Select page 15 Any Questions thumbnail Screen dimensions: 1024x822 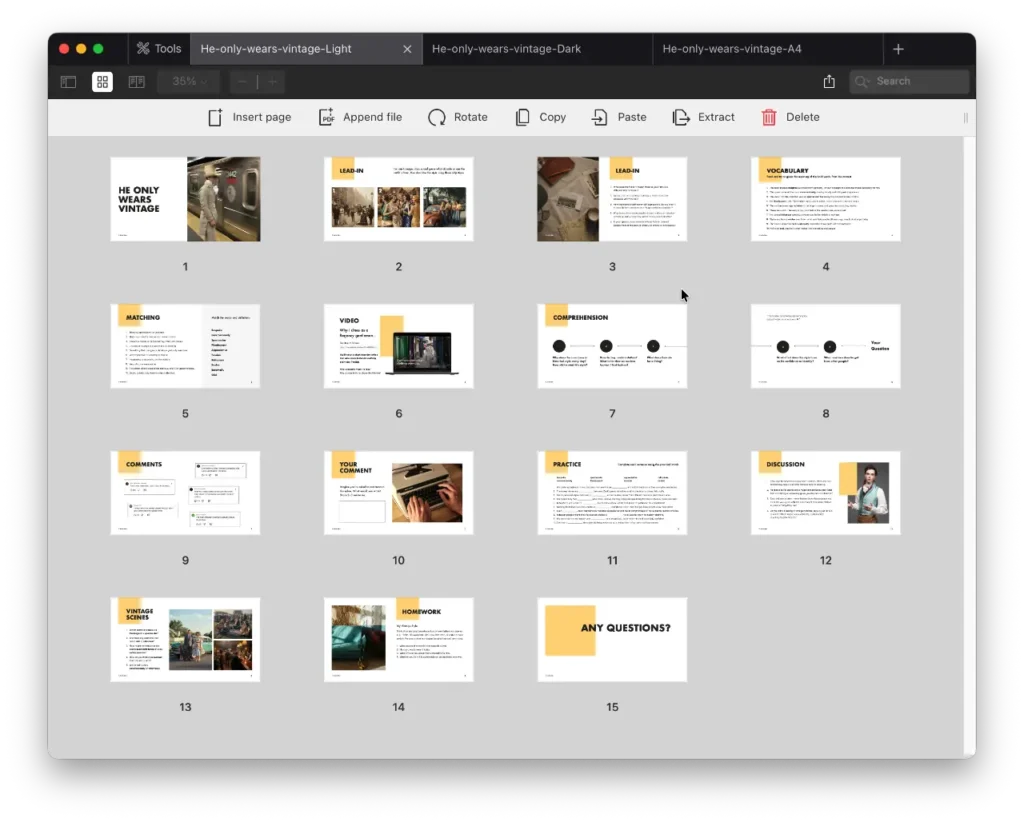[x=612, y=640]
